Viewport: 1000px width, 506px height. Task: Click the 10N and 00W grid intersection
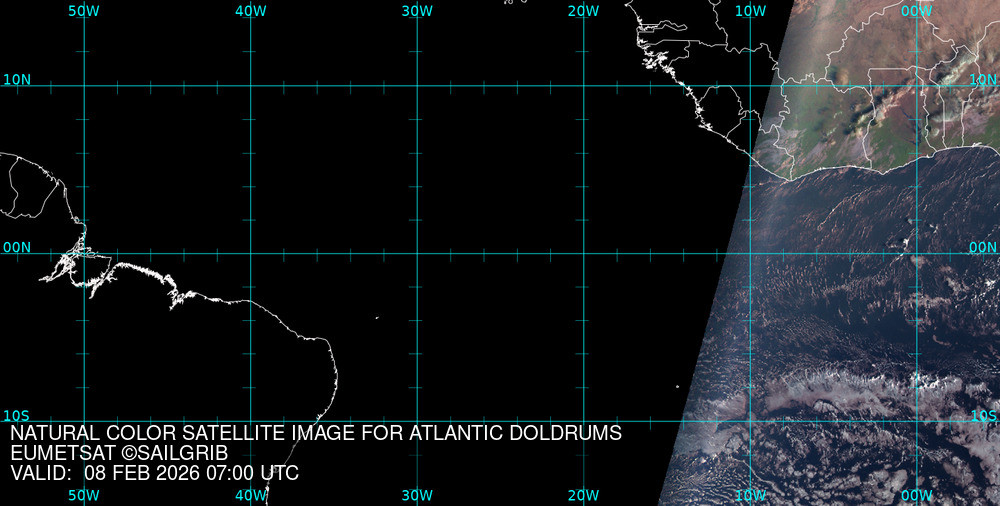click(x=916, y=85)
